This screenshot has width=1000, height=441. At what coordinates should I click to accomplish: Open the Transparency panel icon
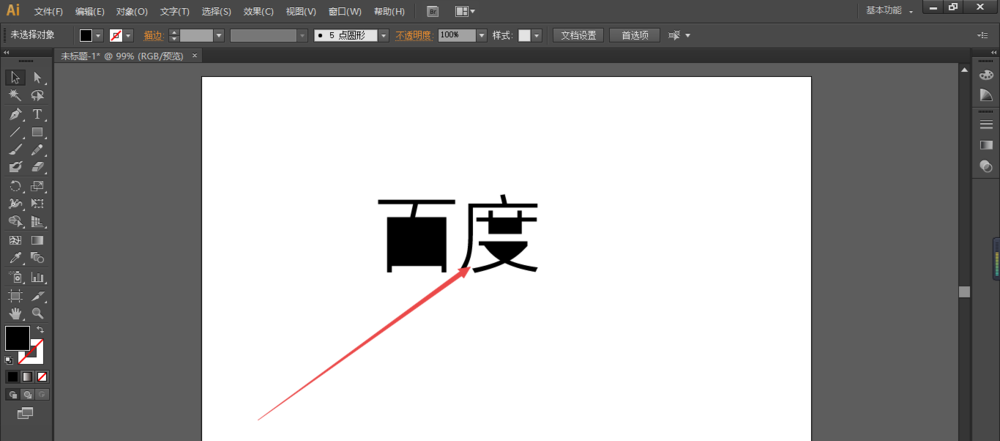point(986,166)
